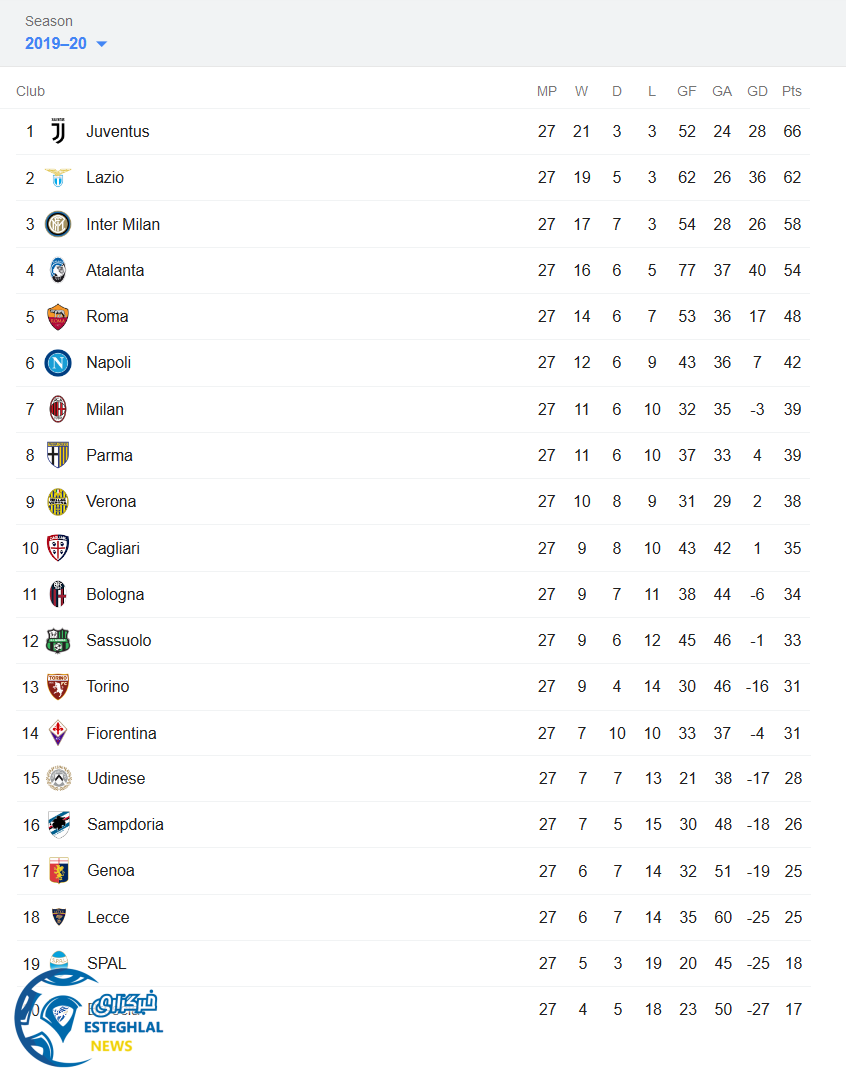
Task: Click the dropdown arrow beside 2019–20
Action: pos(102,44)
